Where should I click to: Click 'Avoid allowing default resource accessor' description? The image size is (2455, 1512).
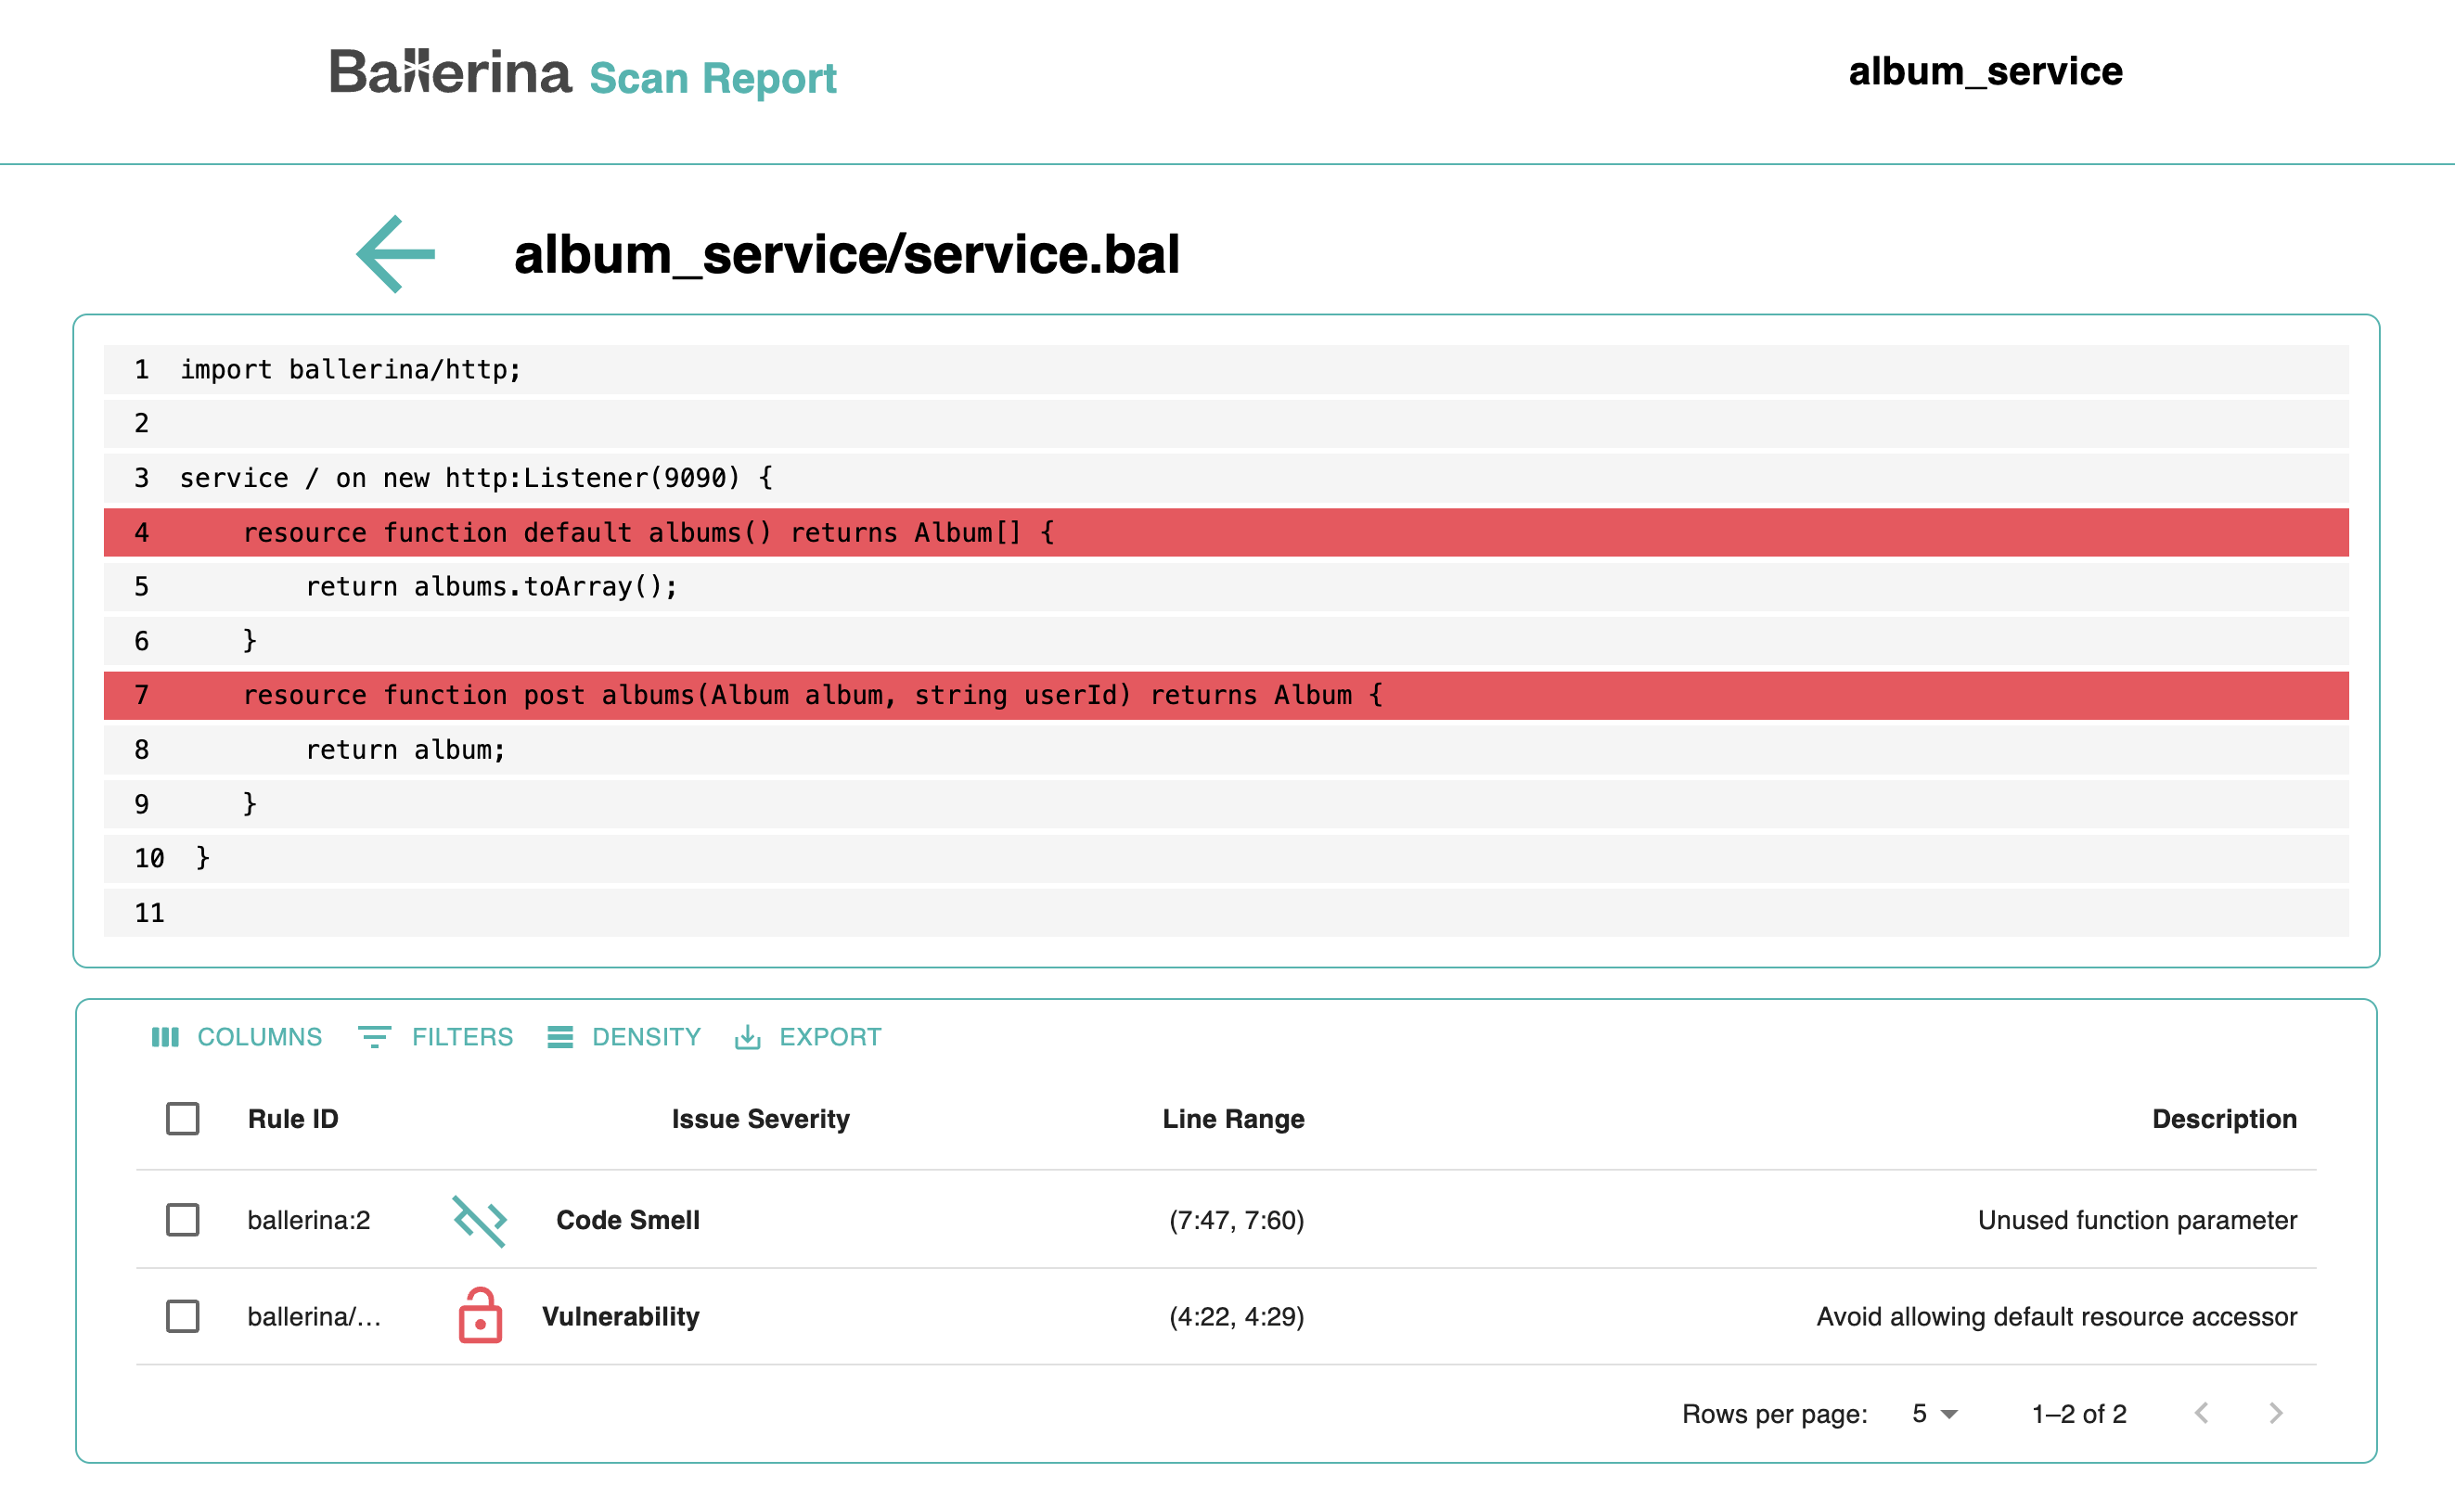click(2056, 1316)
